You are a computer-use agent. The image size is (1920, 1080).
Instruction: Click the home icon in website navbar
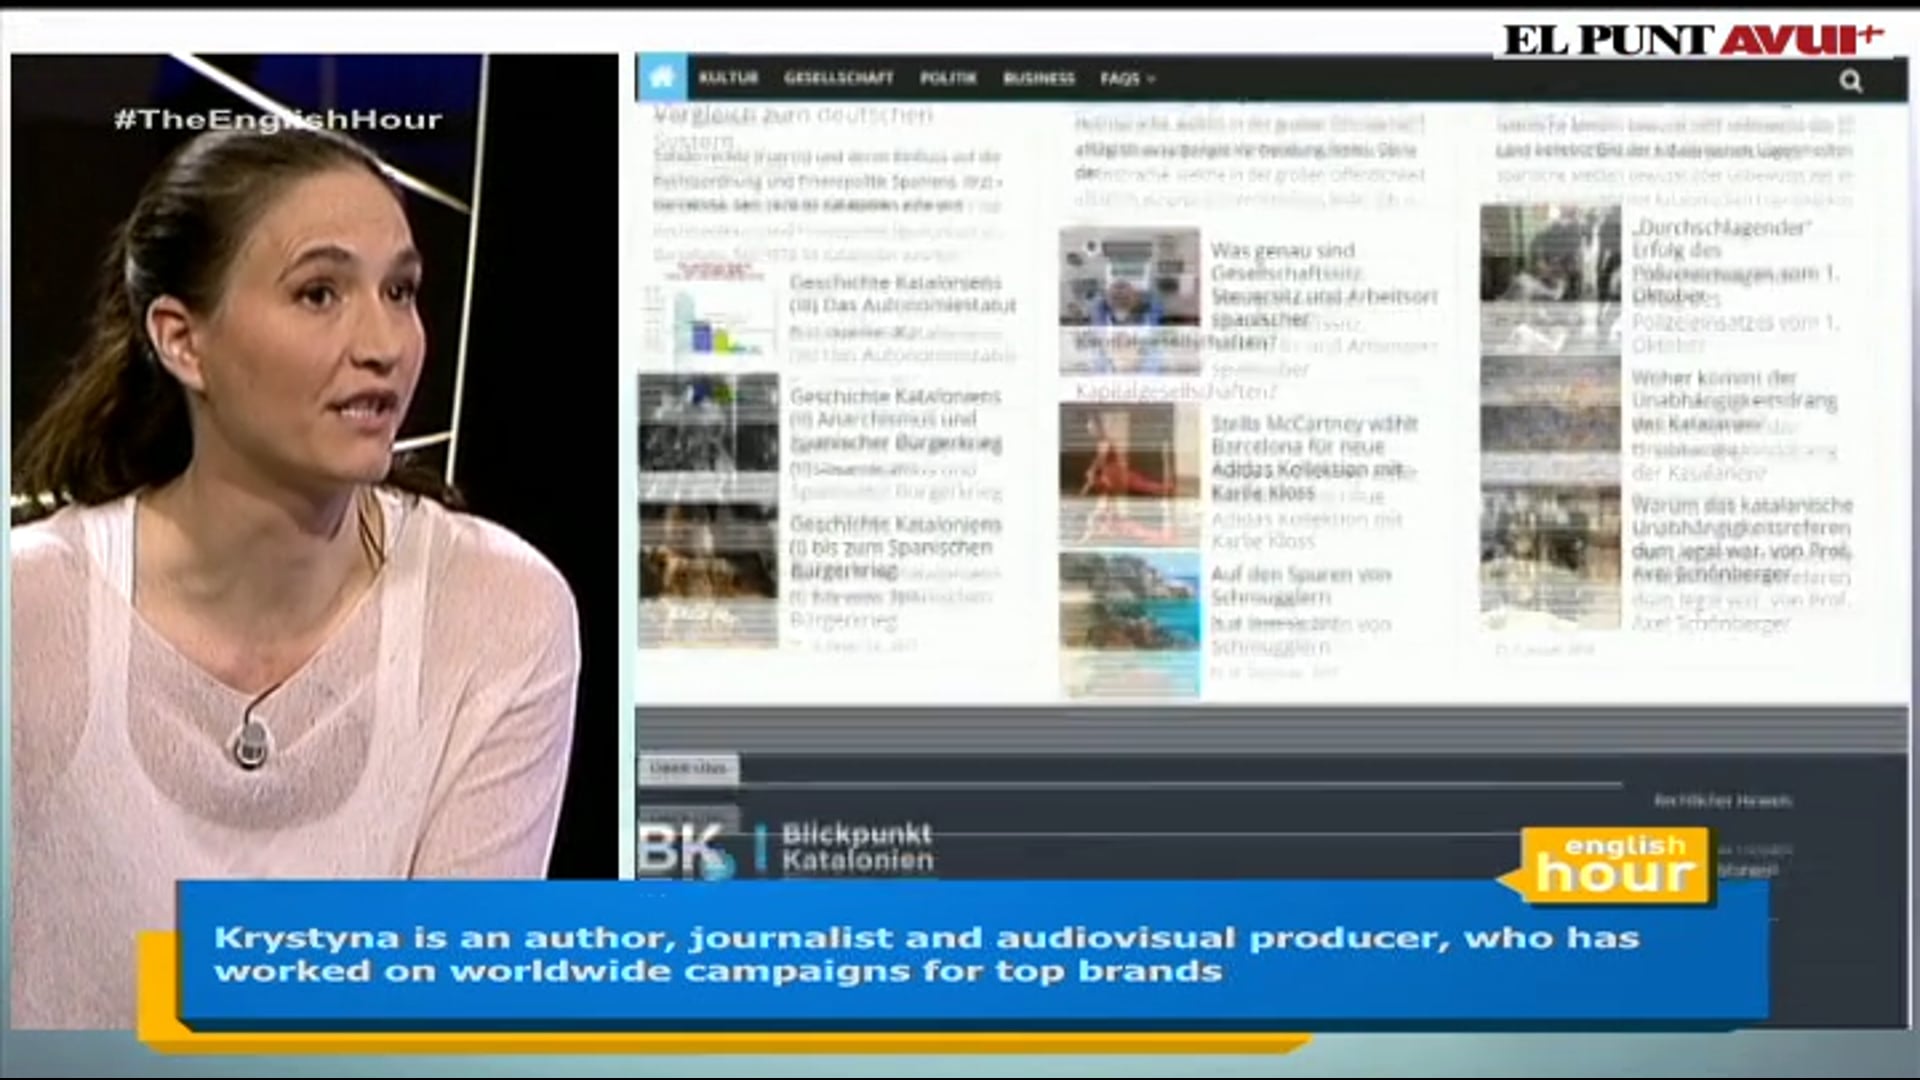(x=661, y=77)
